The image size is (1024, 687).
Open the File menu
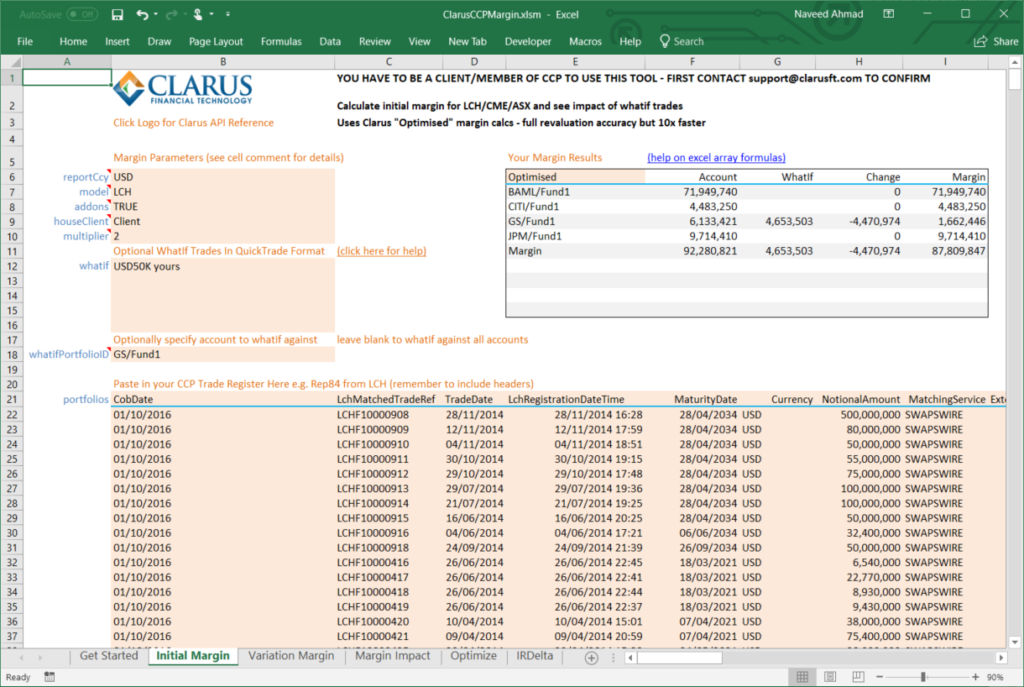click(25, 41)
